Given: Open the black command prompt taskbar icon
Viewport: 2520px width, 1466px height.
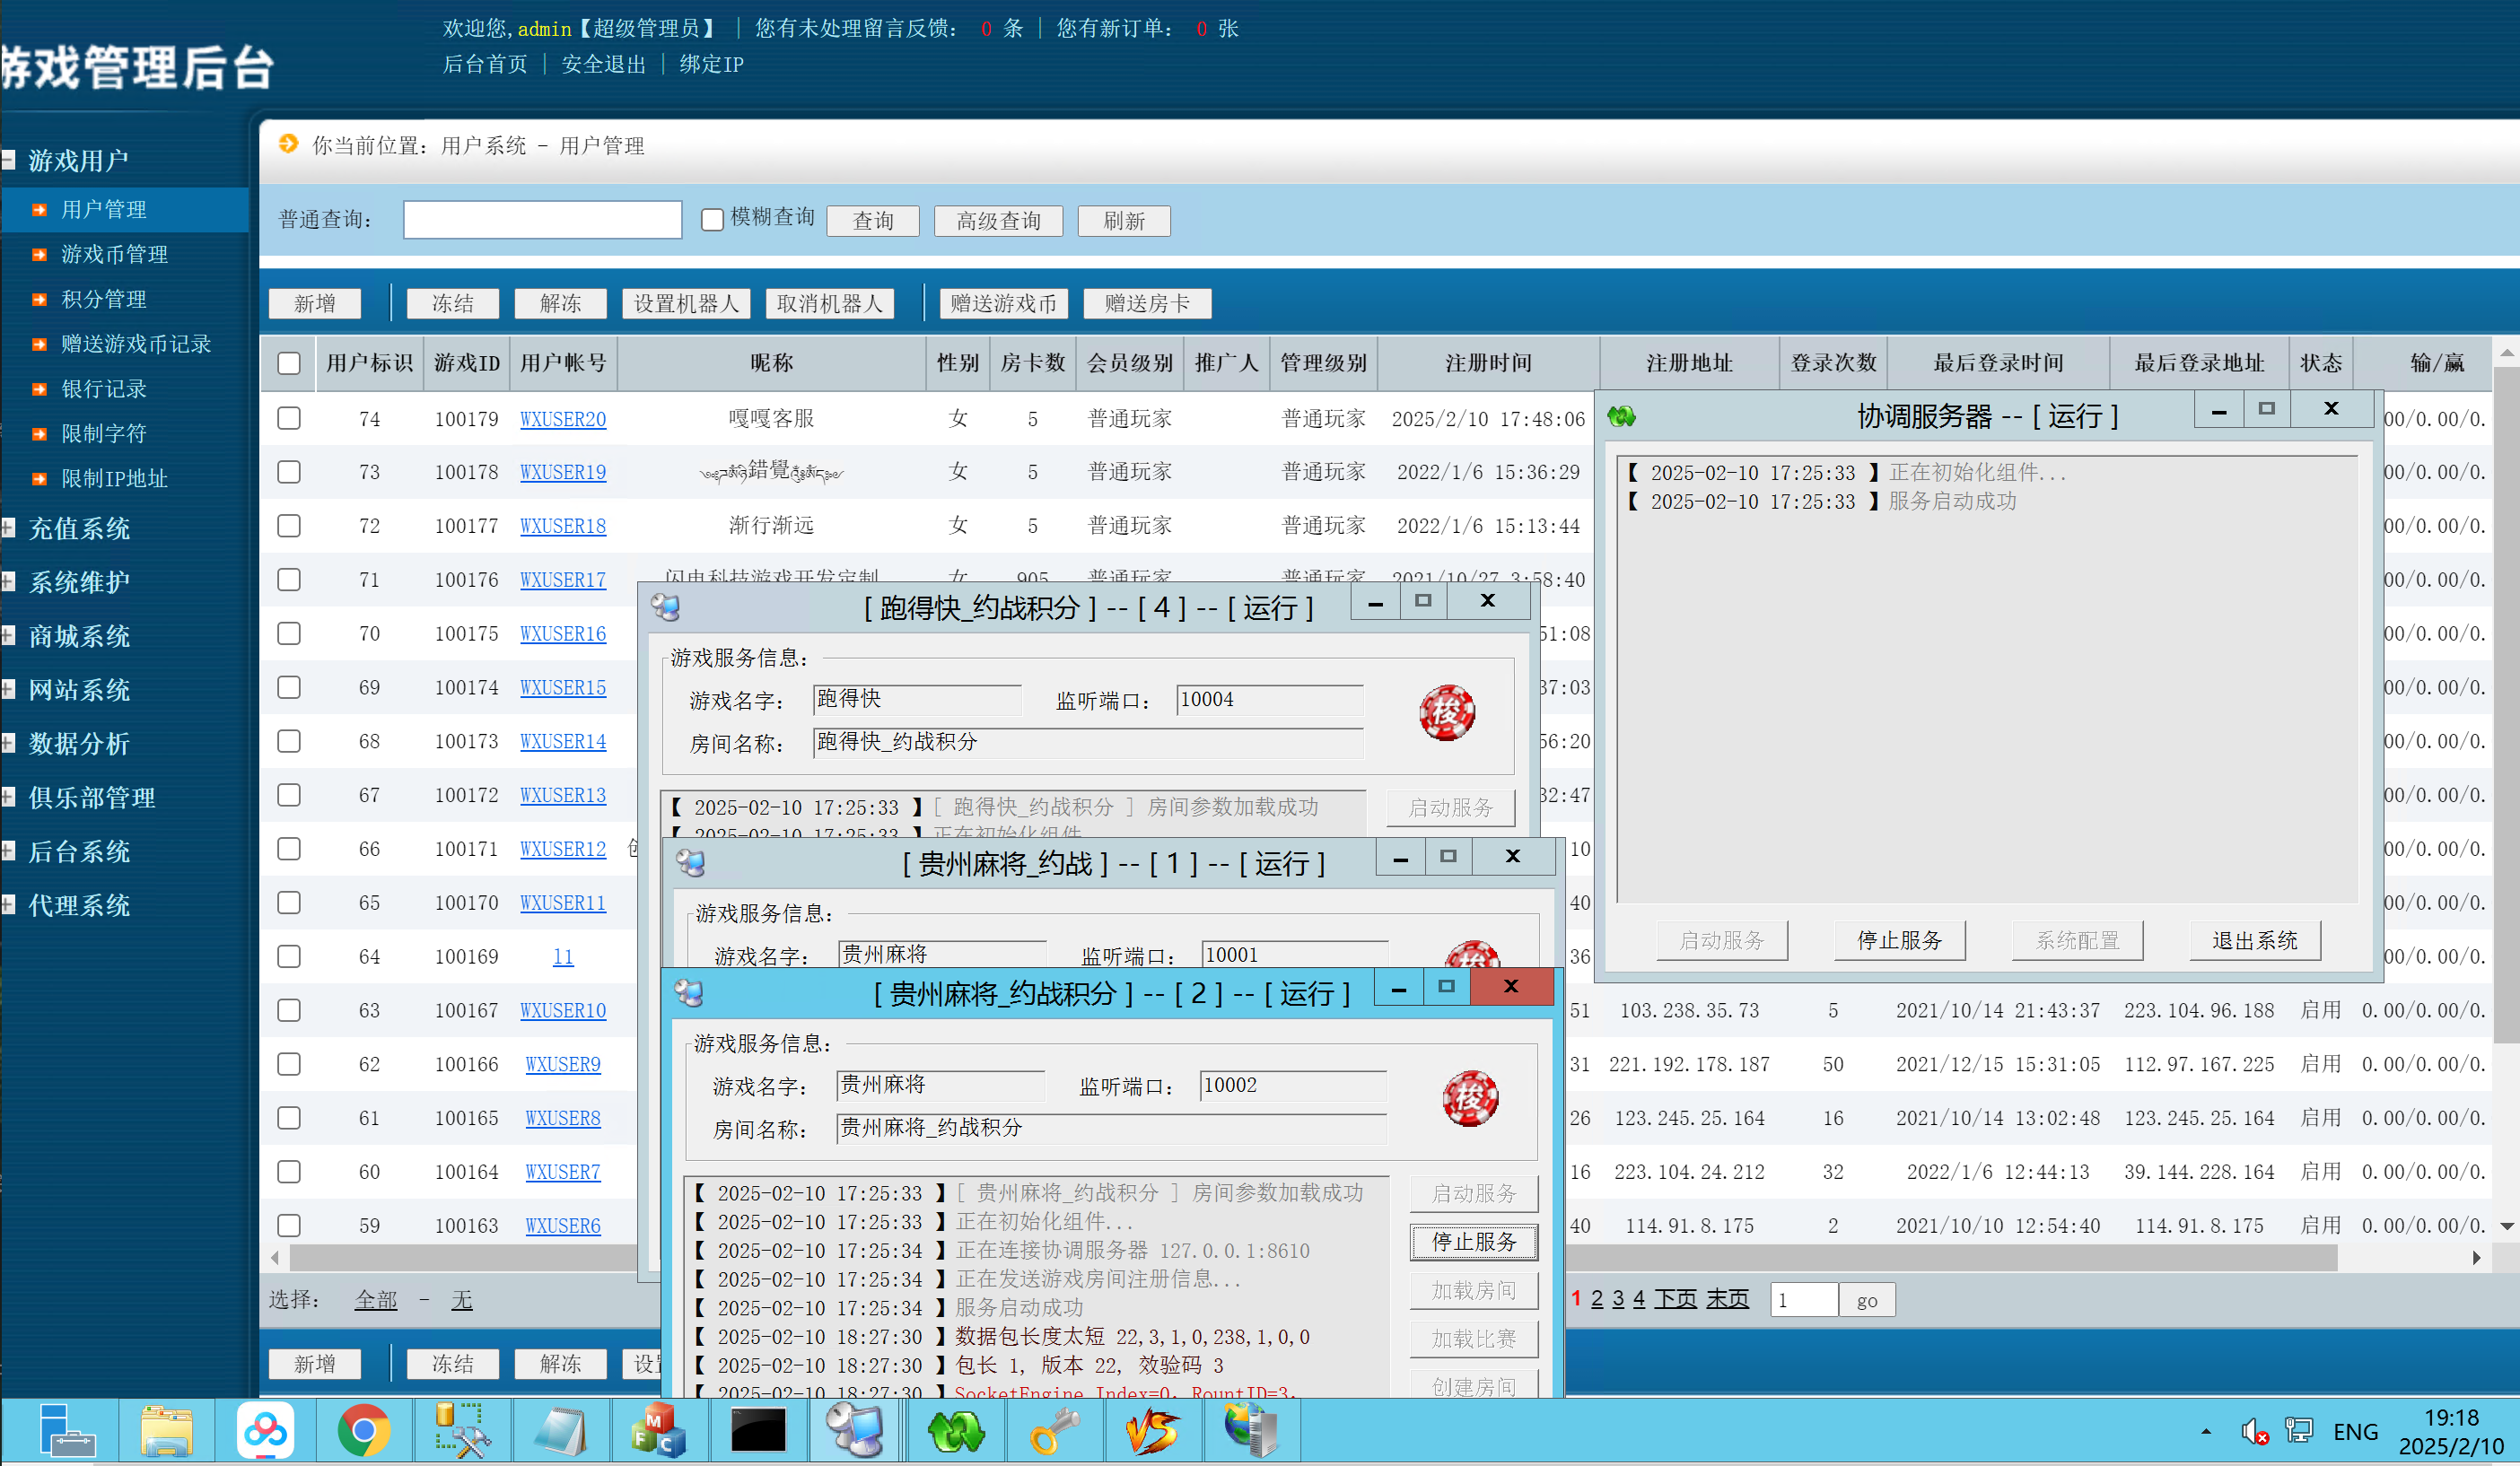Looking at the screenshot, I should tap(758, 1431).
